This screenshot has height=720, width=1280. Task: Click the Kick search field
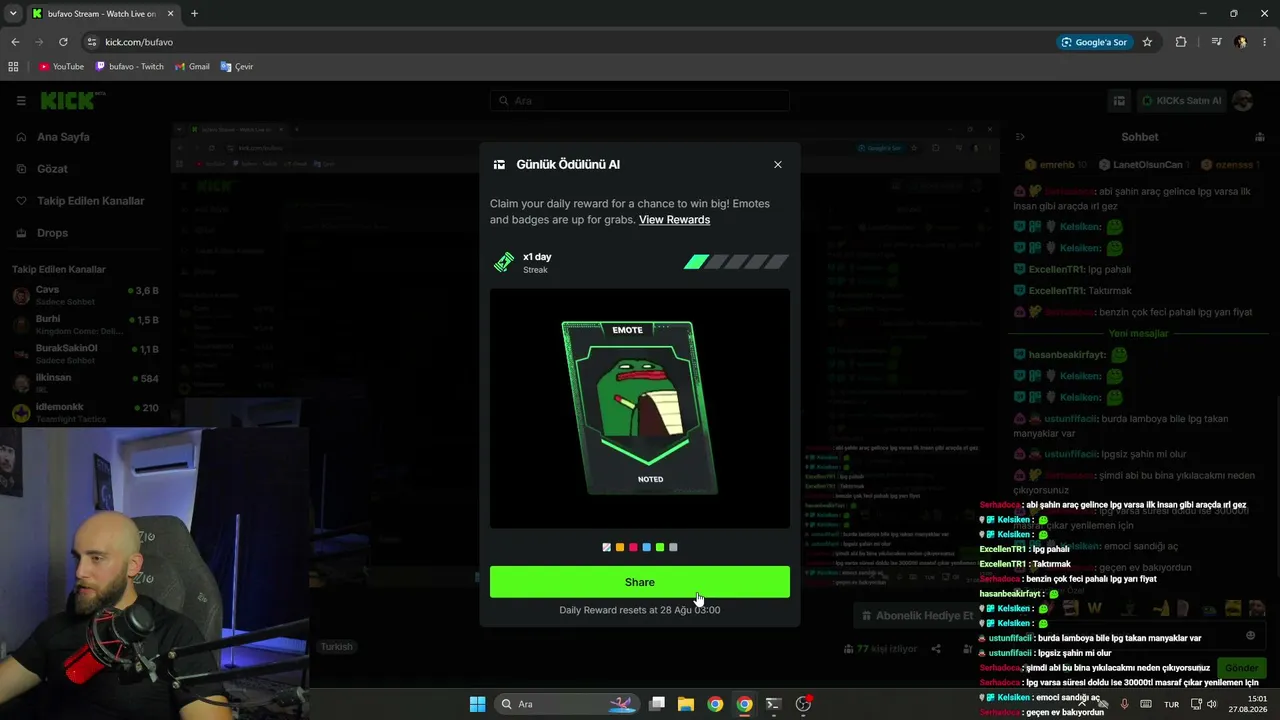click(640, 101)
